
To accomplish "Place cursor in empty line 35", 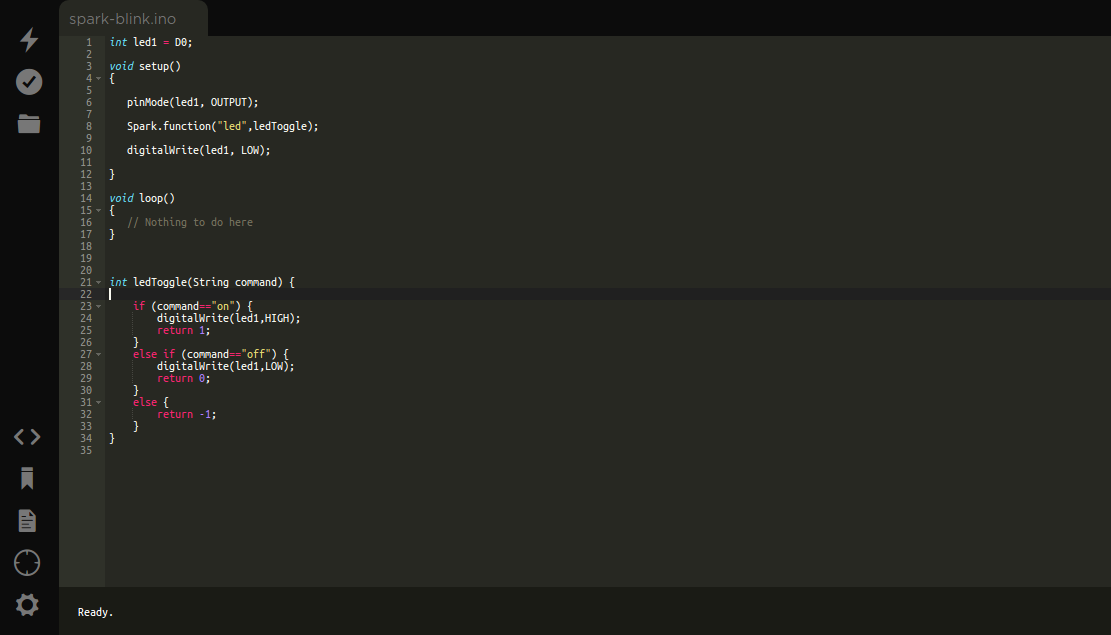I will [300, 450].
